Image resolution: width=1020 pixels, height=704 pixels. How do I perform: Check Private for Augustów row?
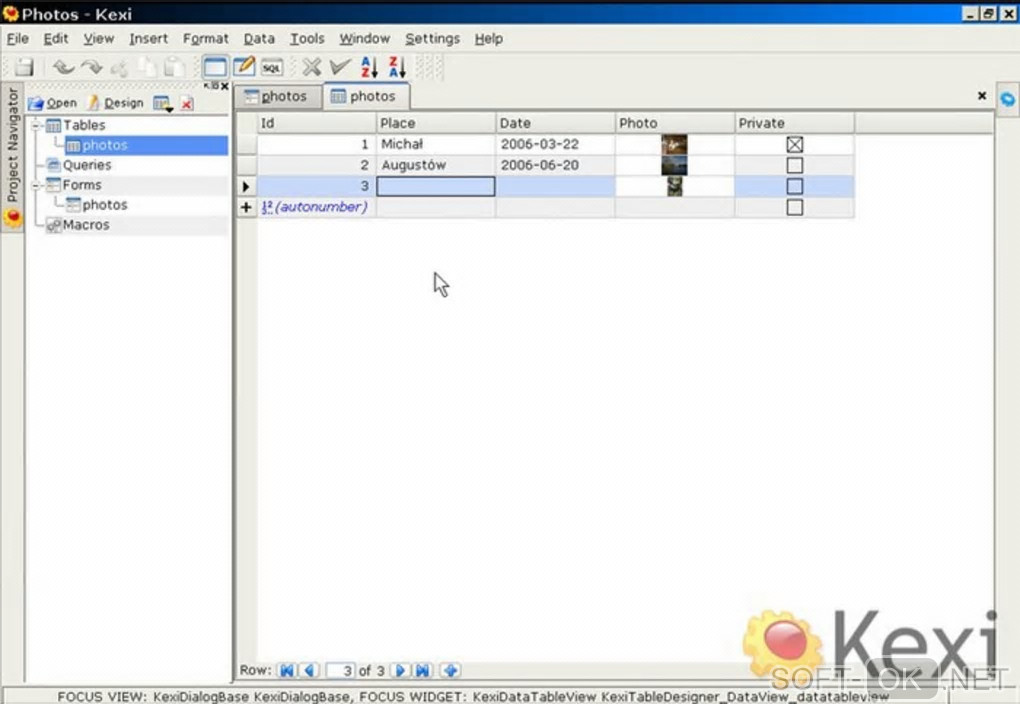pyautogui.click(x=794, y=165)
